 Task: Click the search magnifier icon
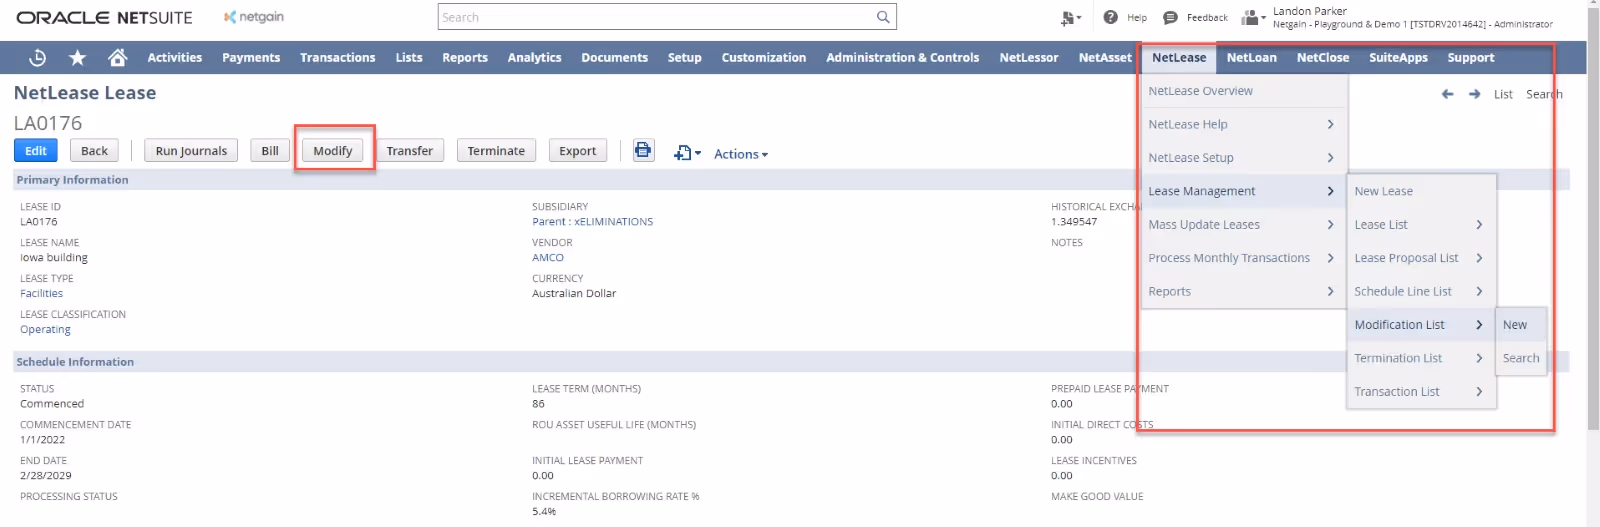tap(883, 17)
